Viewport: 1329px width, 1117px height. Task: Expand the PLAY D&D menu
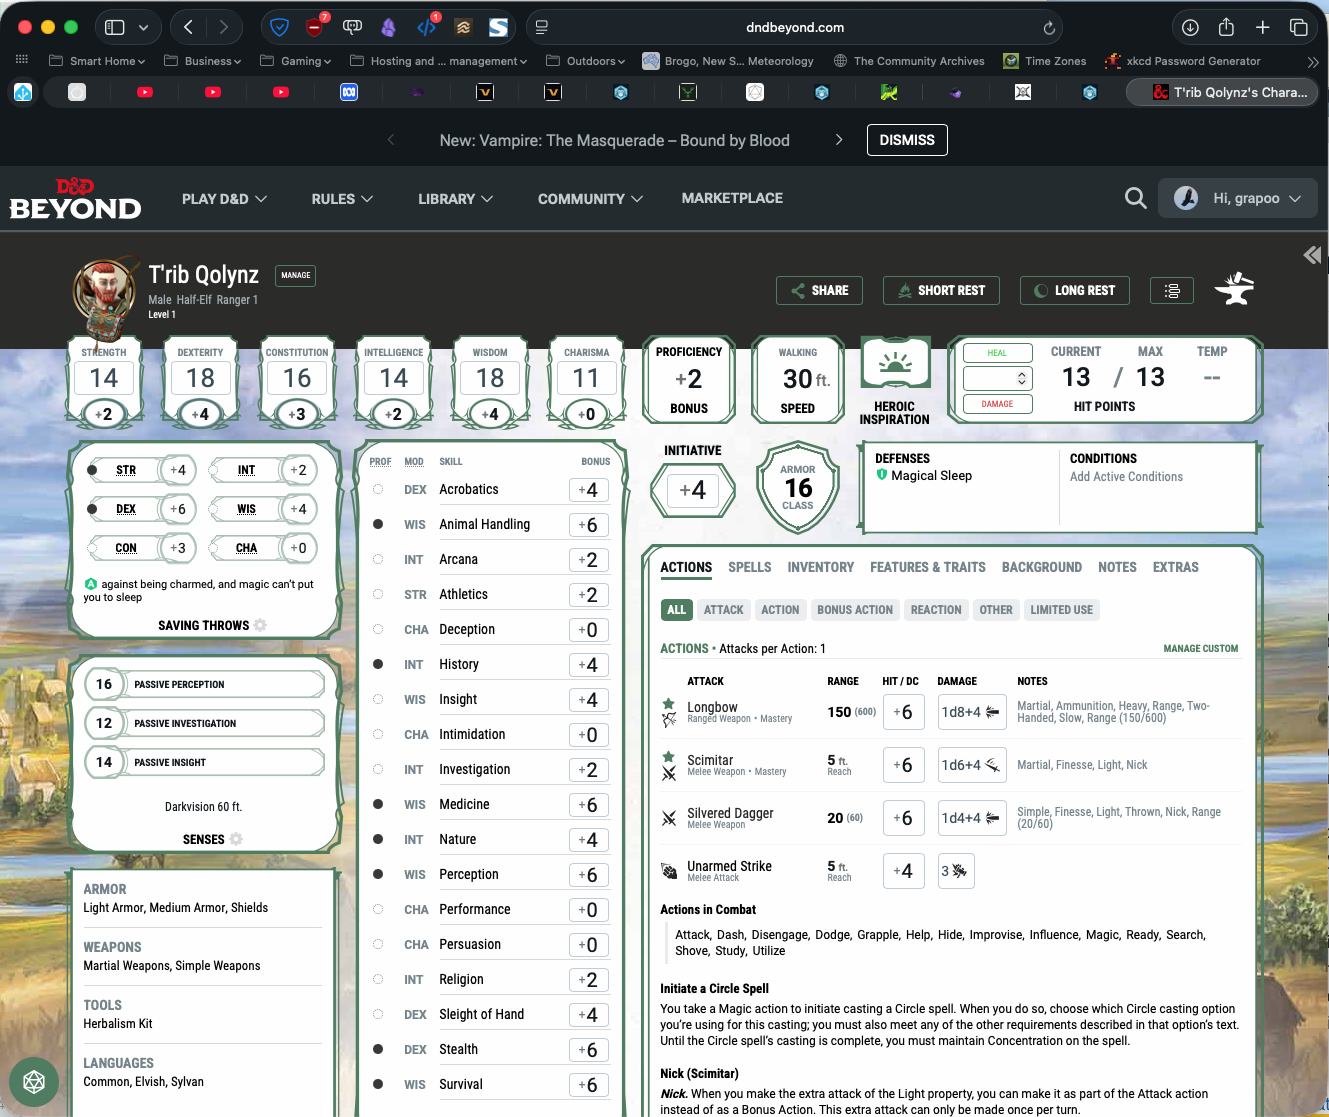[224, 199]
